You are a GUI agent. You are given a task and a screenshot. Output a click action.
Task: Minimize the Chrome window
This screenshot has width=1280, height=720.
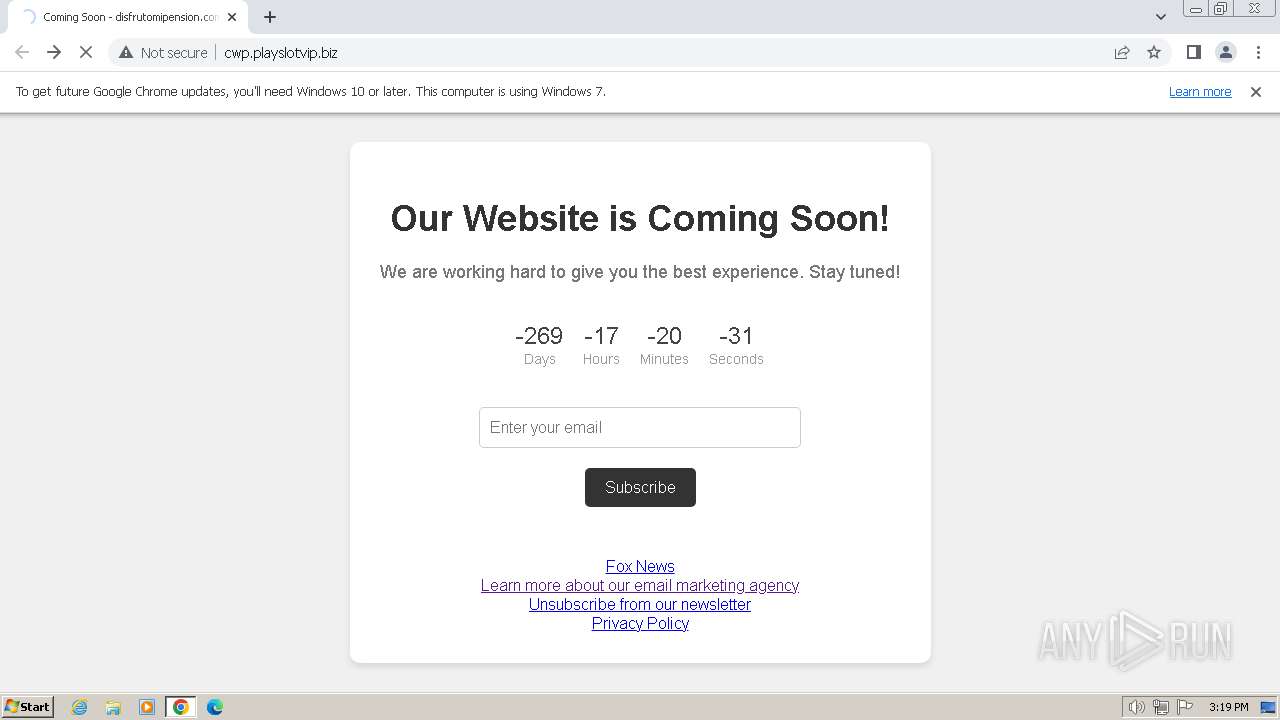click(1196, 9)
